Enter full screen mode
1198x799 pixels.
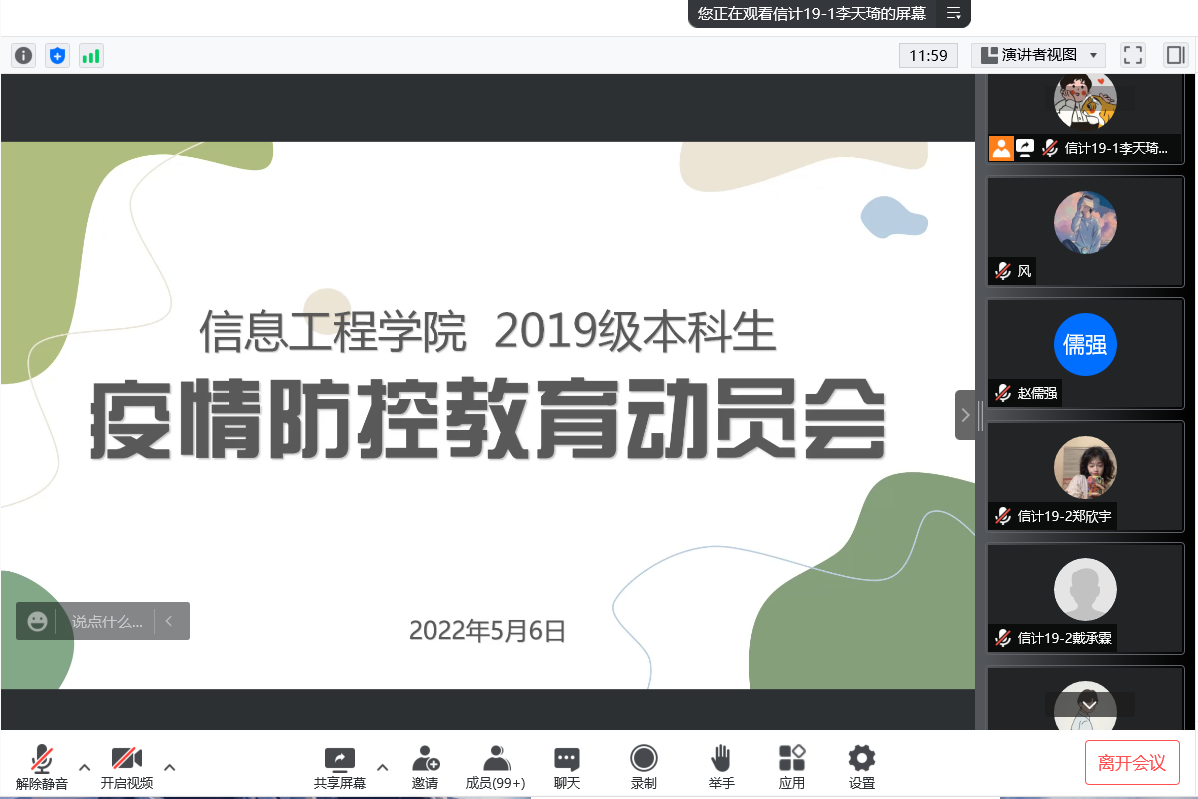coord(1132,55)
